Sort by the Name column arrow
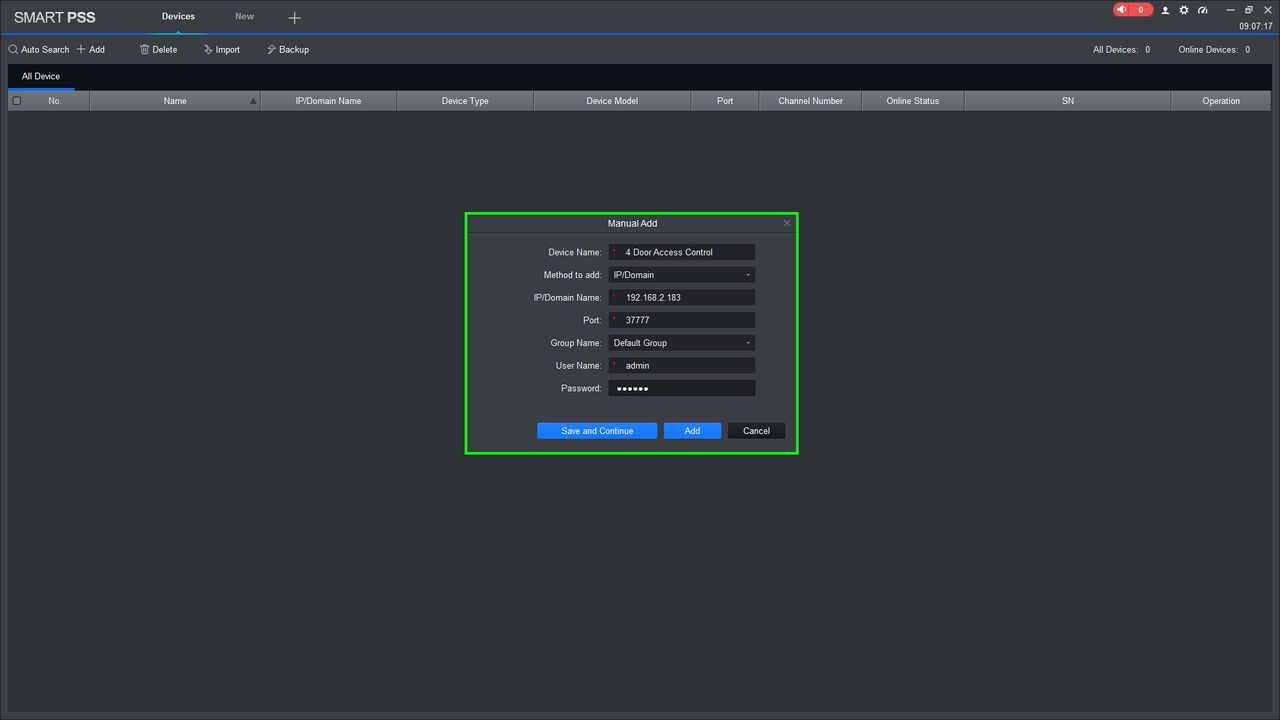Viewport: 1280px width, 720px height. (253, 101)
